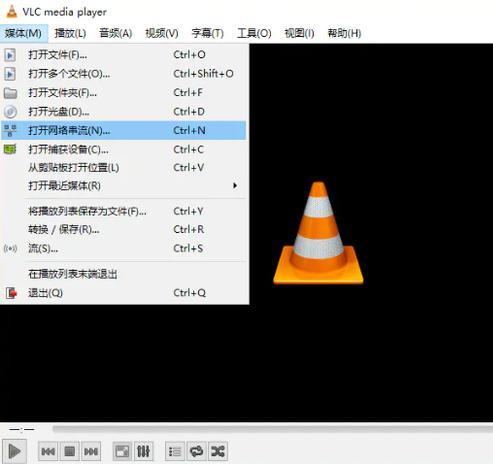
Task: Toggle 在播放列表末端退出 option
Action: (x=123, y=274)
